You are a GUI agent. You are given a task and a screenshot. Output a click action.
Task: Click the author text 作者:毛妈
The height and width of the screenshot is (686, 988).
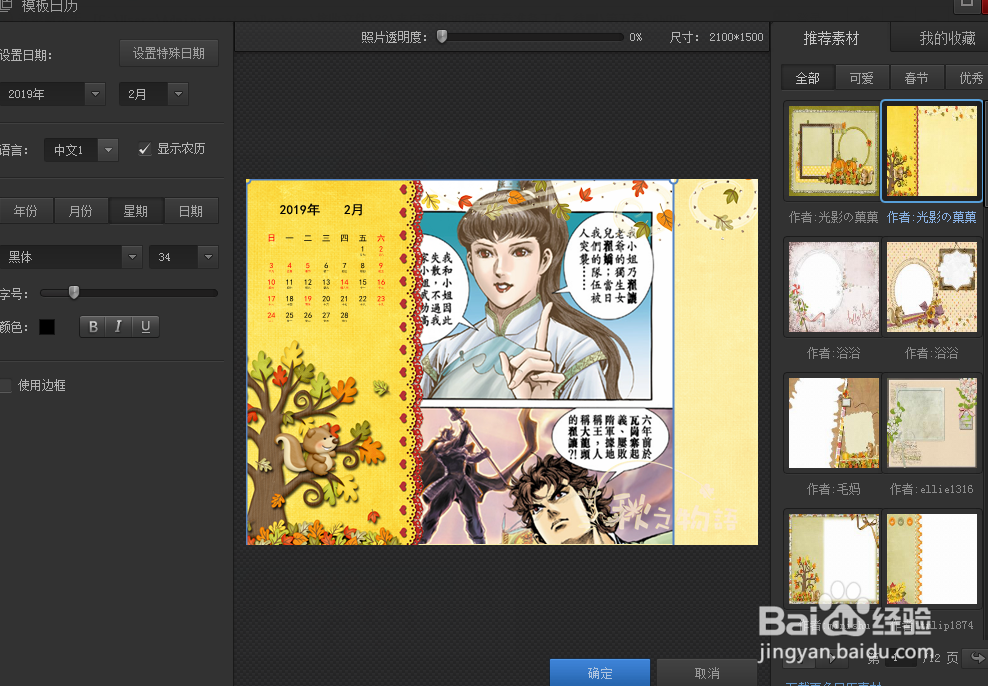[833, 489]
